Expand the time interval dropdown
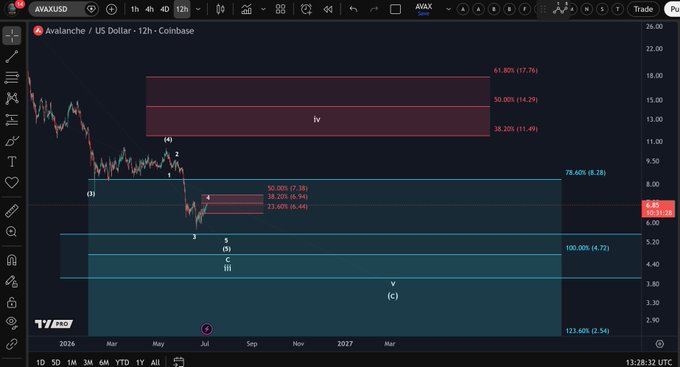The width and height of the screenshot is (680, 367). click(x=198, y=9)
